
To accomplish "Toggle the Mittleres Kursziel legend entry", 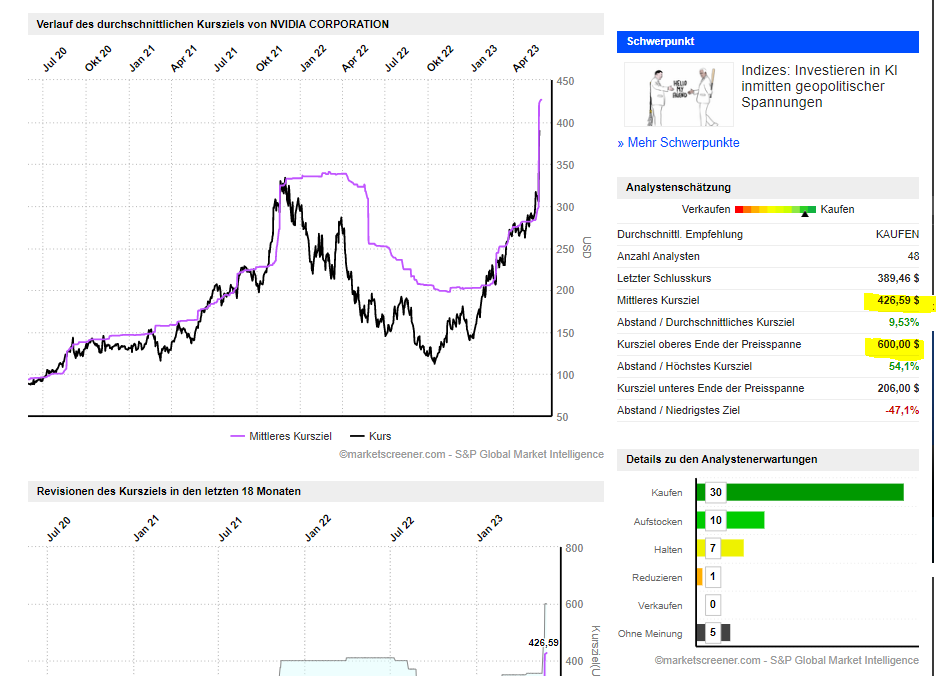I will [281, 437].
